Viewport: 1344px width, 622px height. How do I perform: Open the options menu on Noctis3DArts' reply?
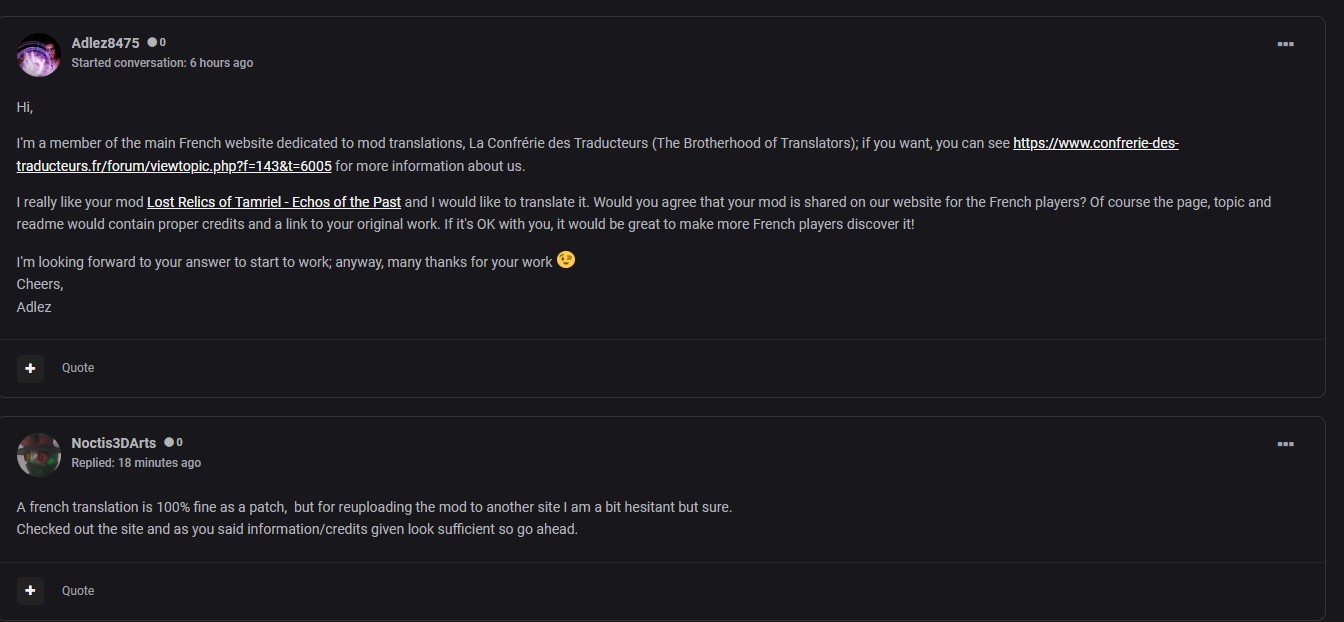point(1285,444)
